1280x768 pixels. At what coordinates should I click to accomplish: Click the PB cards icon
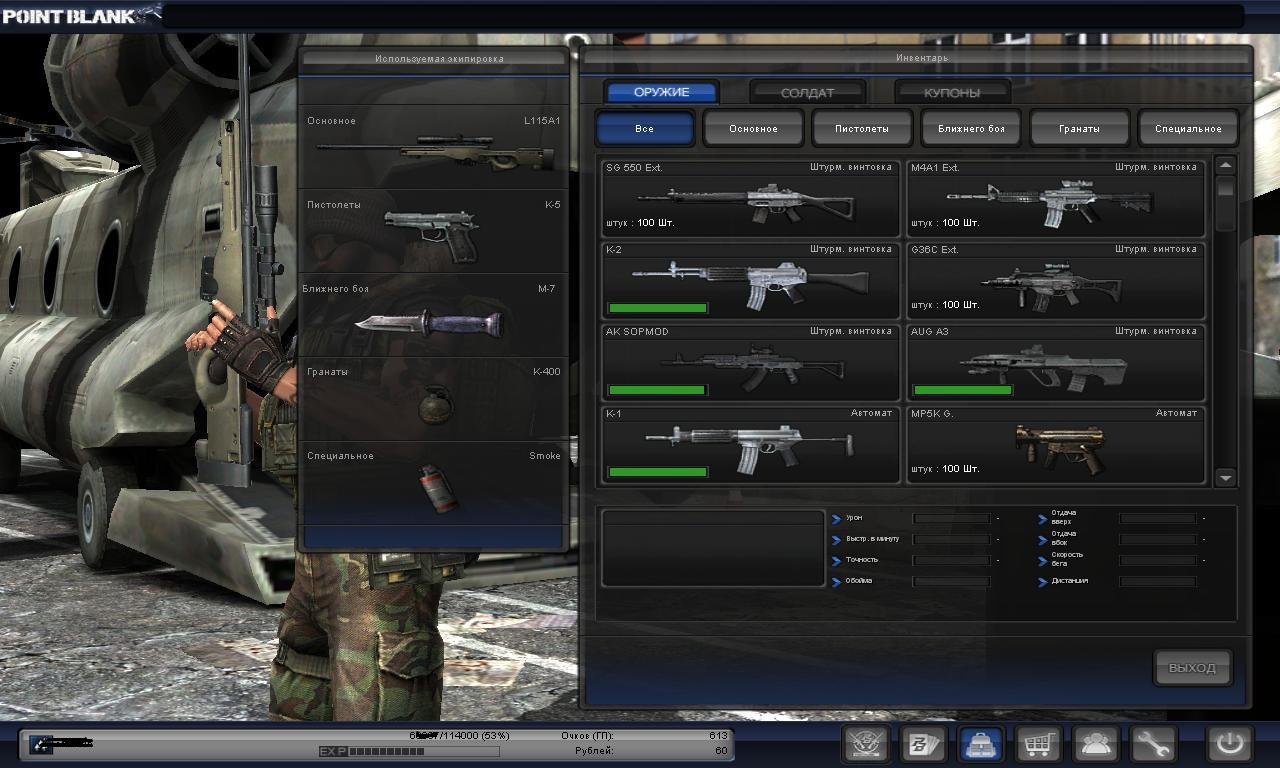click(923, 745)
